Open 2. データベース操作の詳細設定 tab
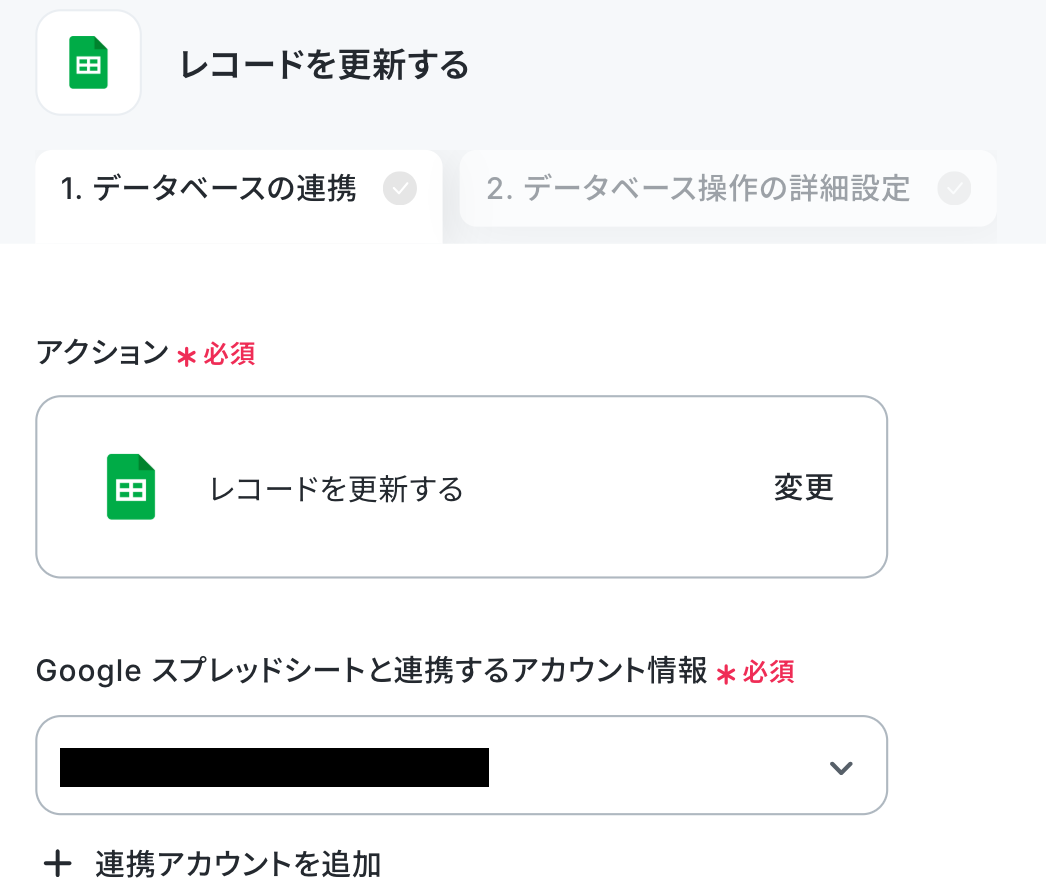1046x896 pixels. (728, 188)
